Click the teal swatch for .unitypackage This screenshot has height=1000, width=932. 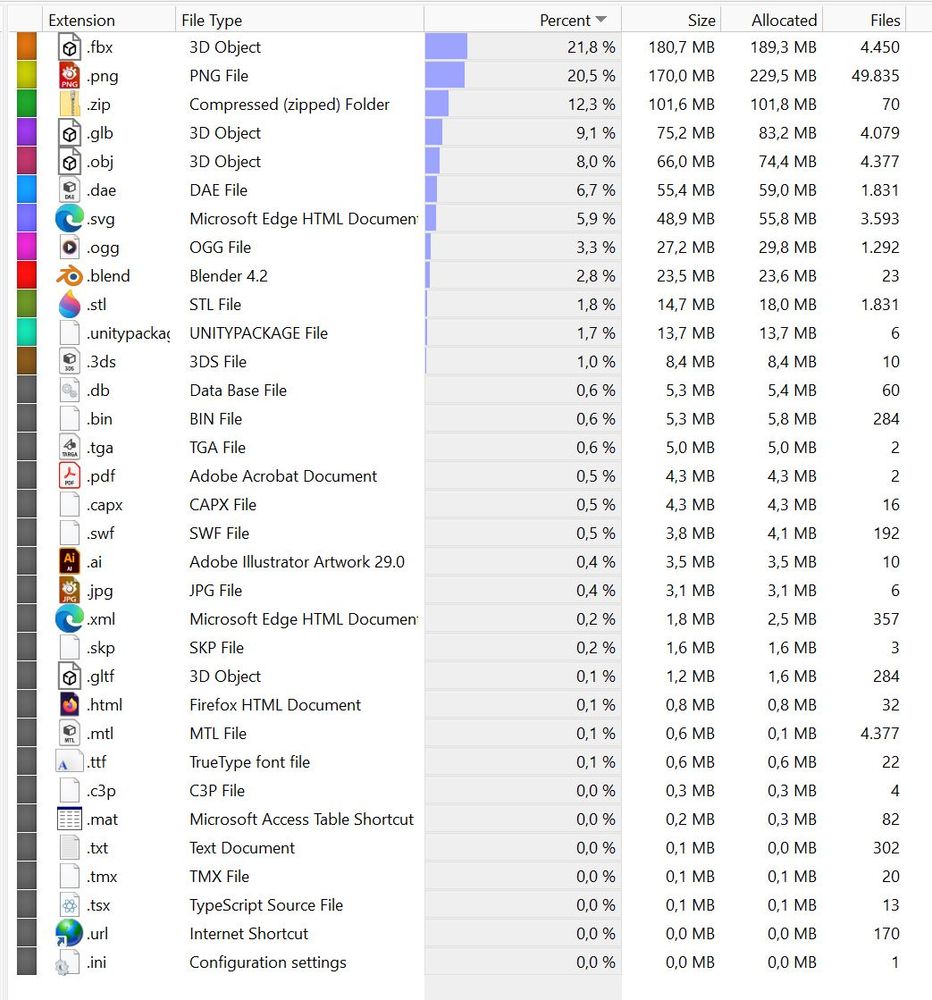click(27, 333)
